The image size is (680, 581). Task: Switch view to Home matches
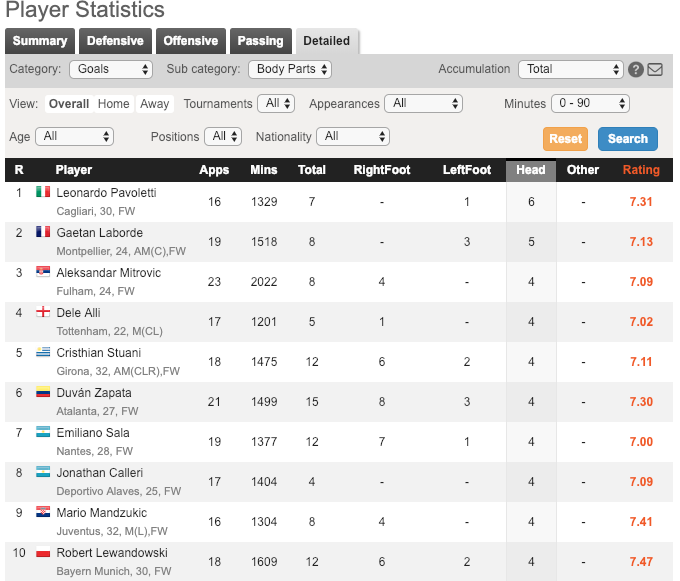(x=113, y=104)
